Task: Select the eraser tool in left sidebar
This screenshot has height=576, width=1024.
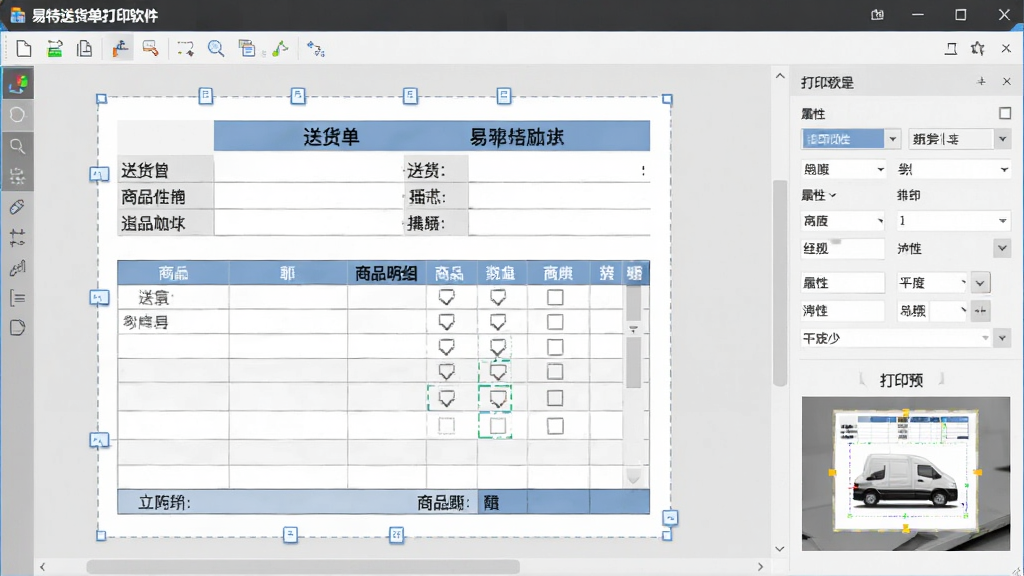Action: click(18, 207)
